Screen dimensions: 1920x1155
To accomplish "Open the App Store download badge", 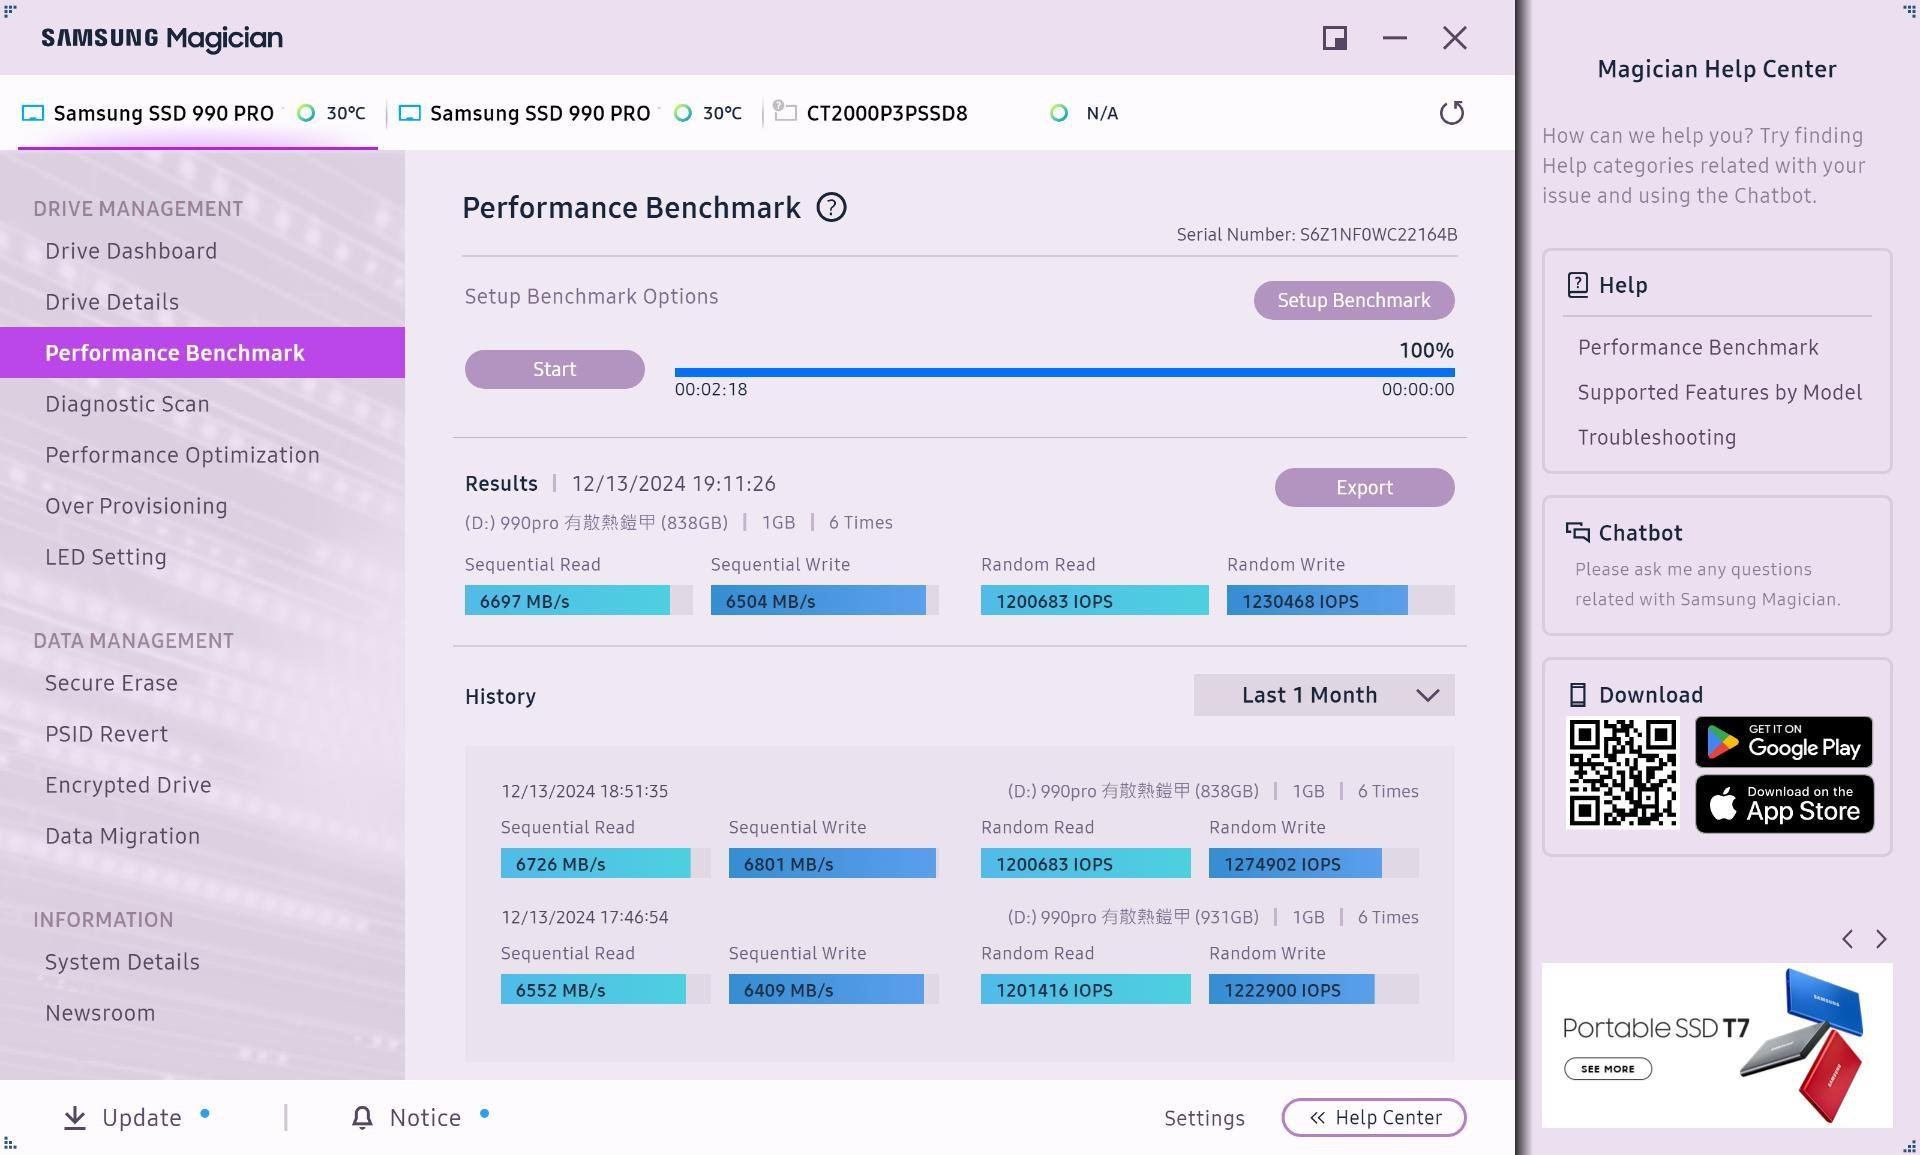I will (1784, 804).
